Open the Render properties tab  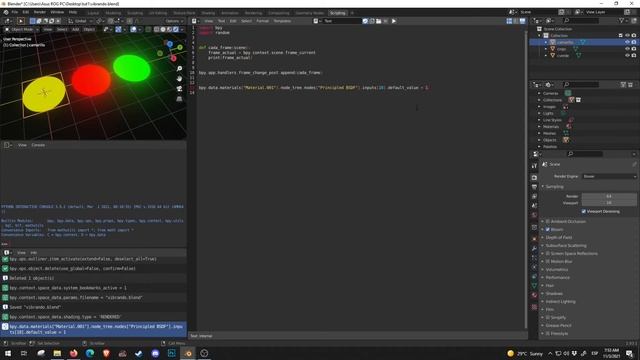point(534,178)
